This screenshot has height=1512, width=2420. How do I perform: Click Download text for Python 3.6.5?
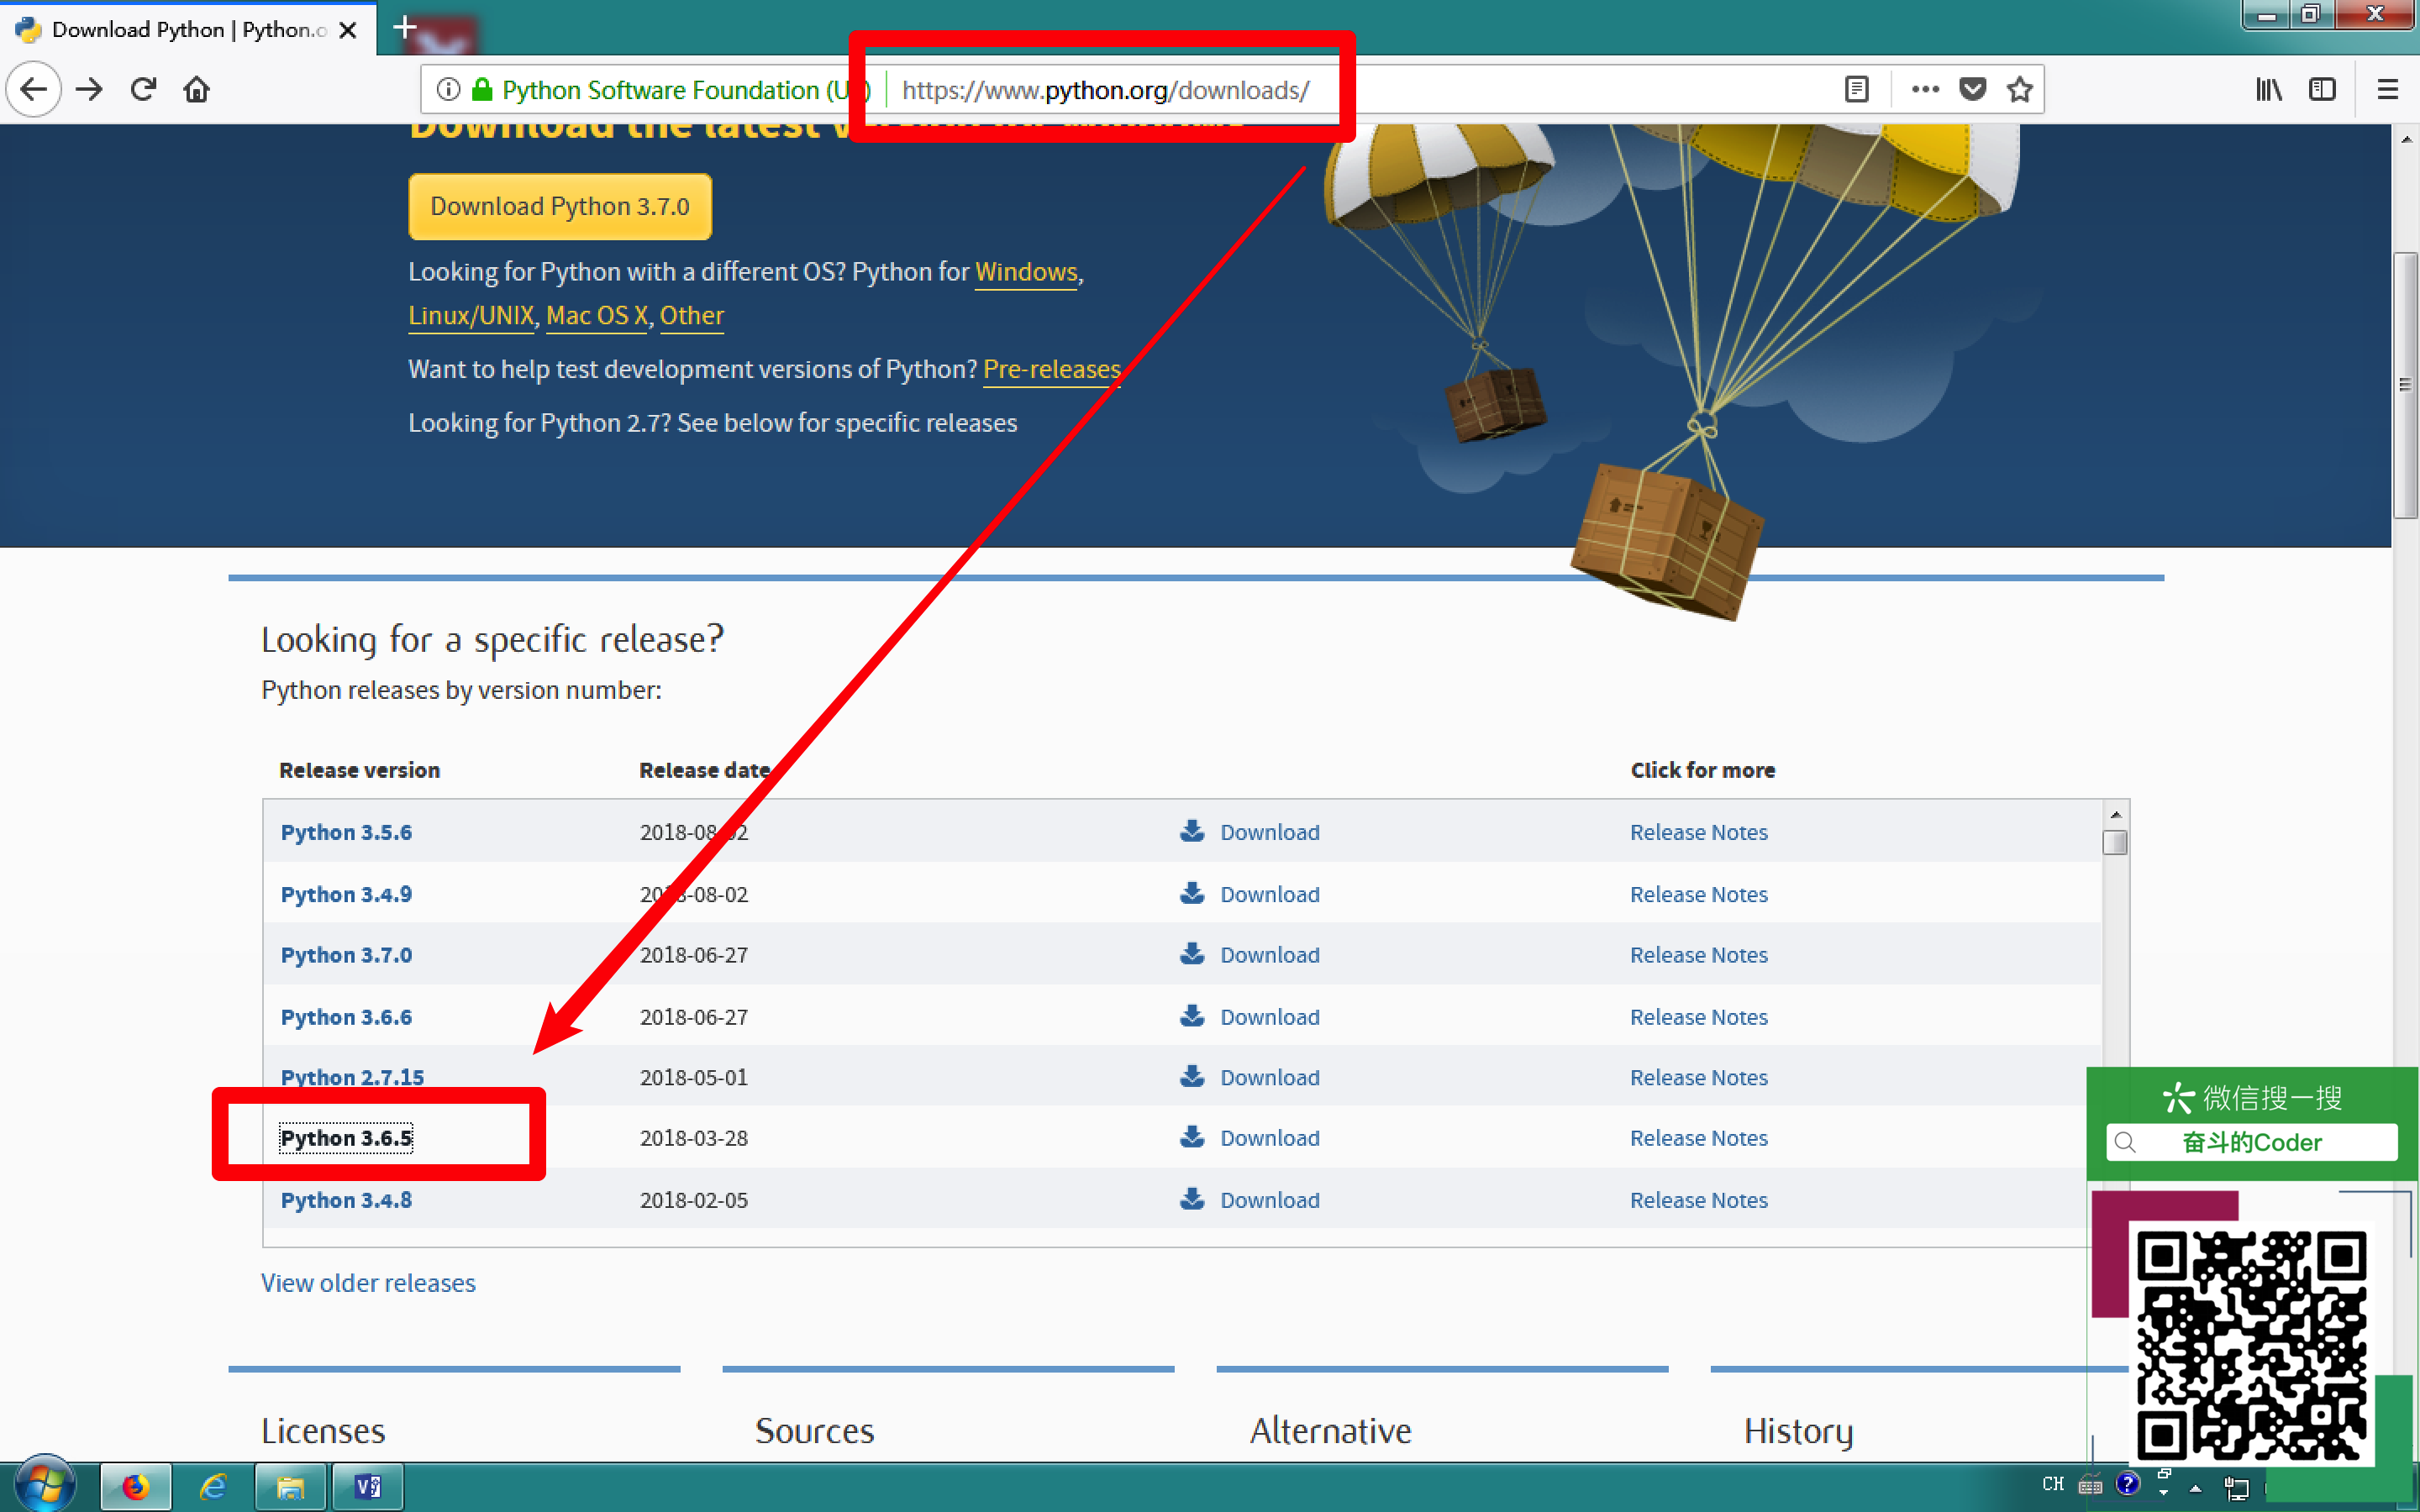tap(1269, 1138)
